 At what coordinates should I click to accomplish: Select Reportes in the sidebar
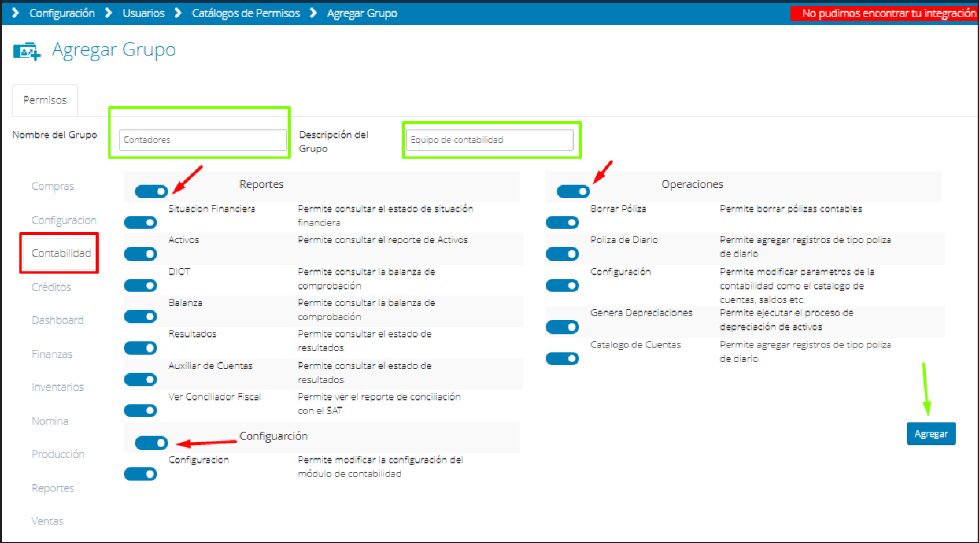53,488
